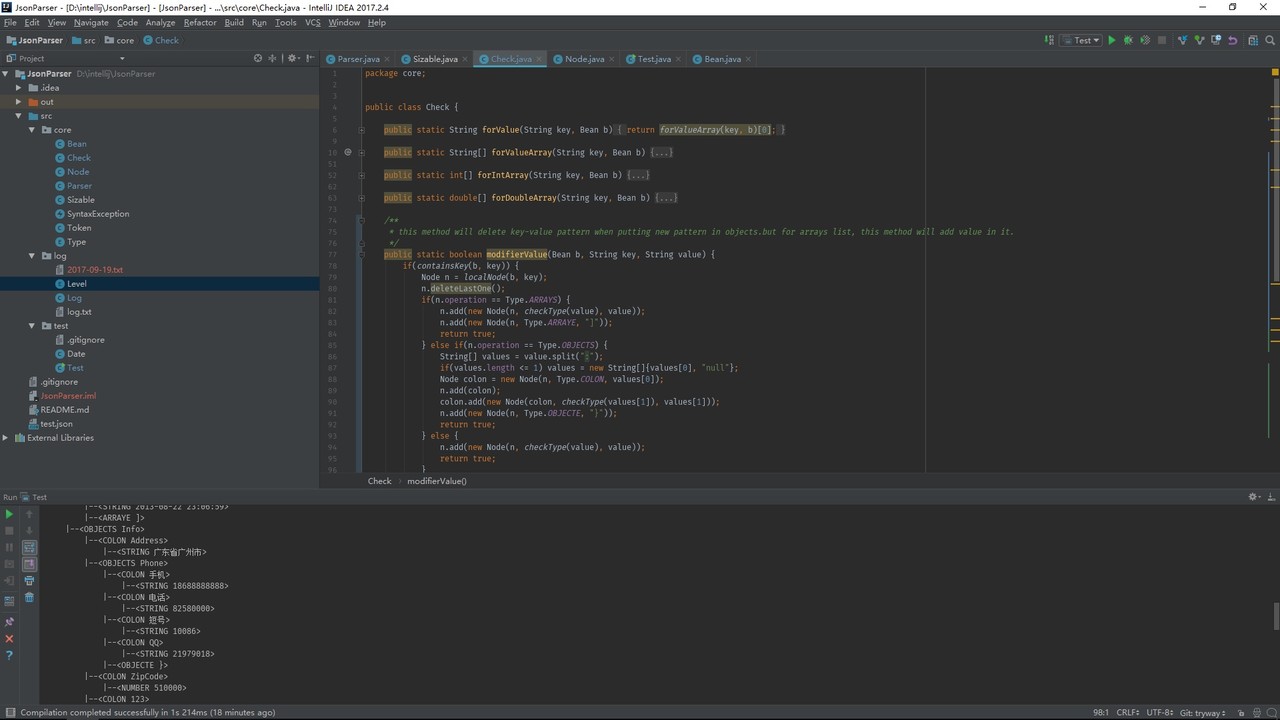Select 2017-09-19.txt in log folder

click(x=95, y=270)
